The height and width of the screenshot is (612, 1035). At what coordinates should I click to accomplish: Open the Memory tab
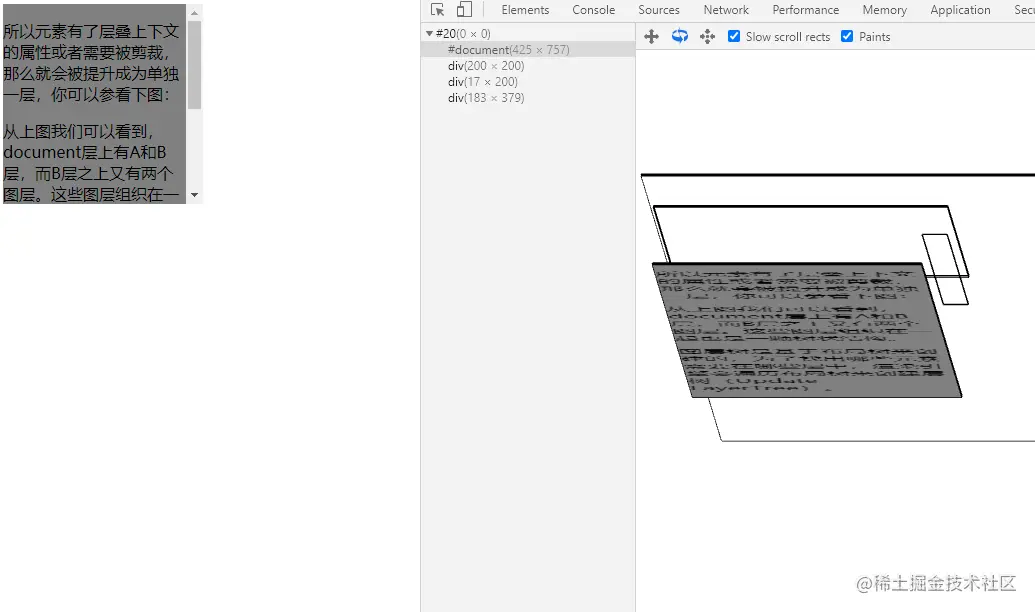(x=885, y=10)
